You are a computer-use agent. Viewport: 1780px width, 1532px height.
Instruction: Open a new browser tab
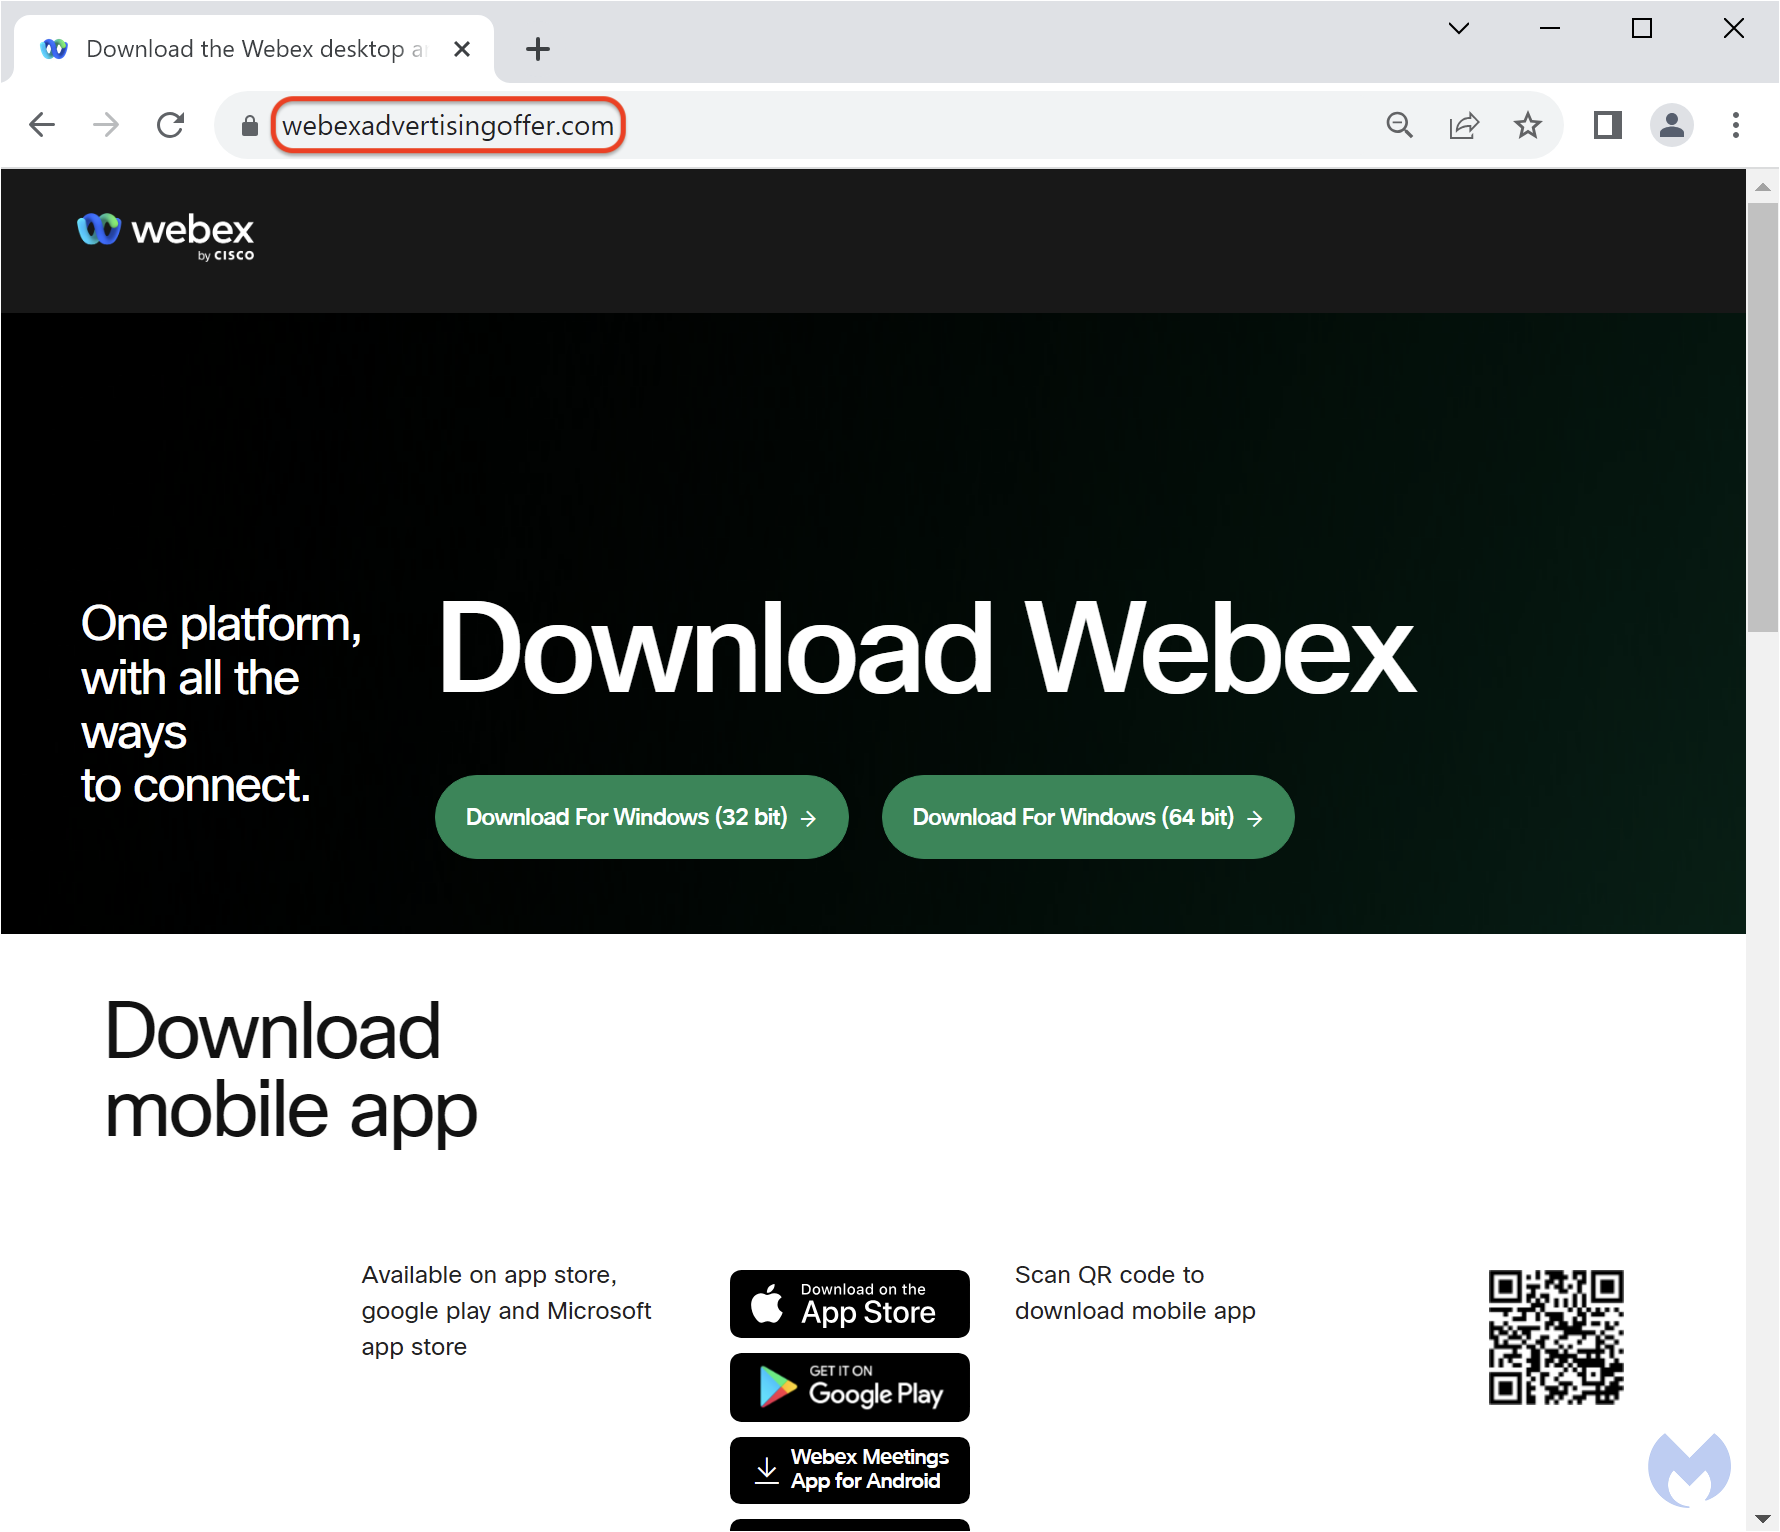coord(538,49)
